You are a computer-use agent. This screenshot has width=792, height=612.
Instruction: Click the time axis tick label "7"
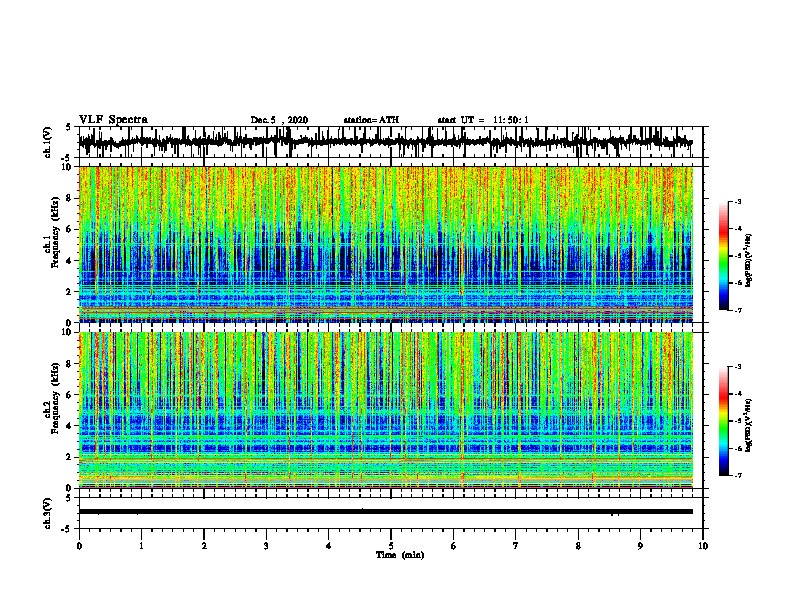point(516,546)
